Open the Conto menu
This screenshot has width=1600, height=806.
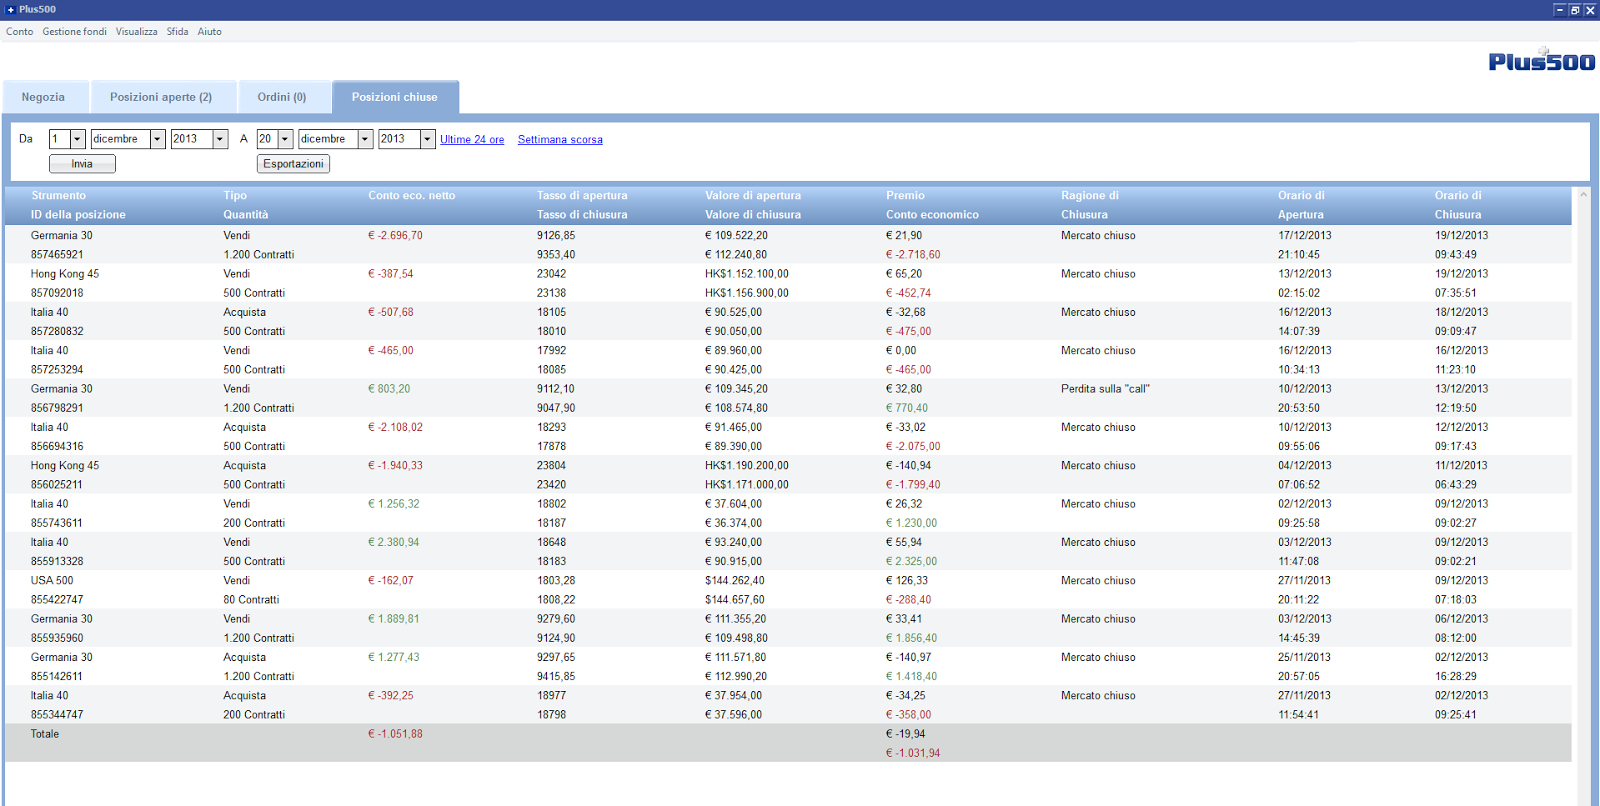click(19, 32)
